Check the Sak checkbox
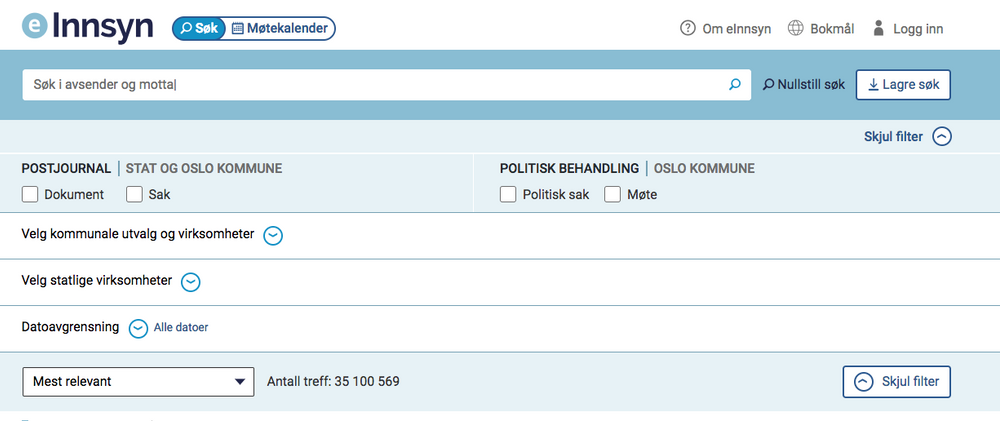Viewport: 1000px width, 421px height. [x=134, y=195]
